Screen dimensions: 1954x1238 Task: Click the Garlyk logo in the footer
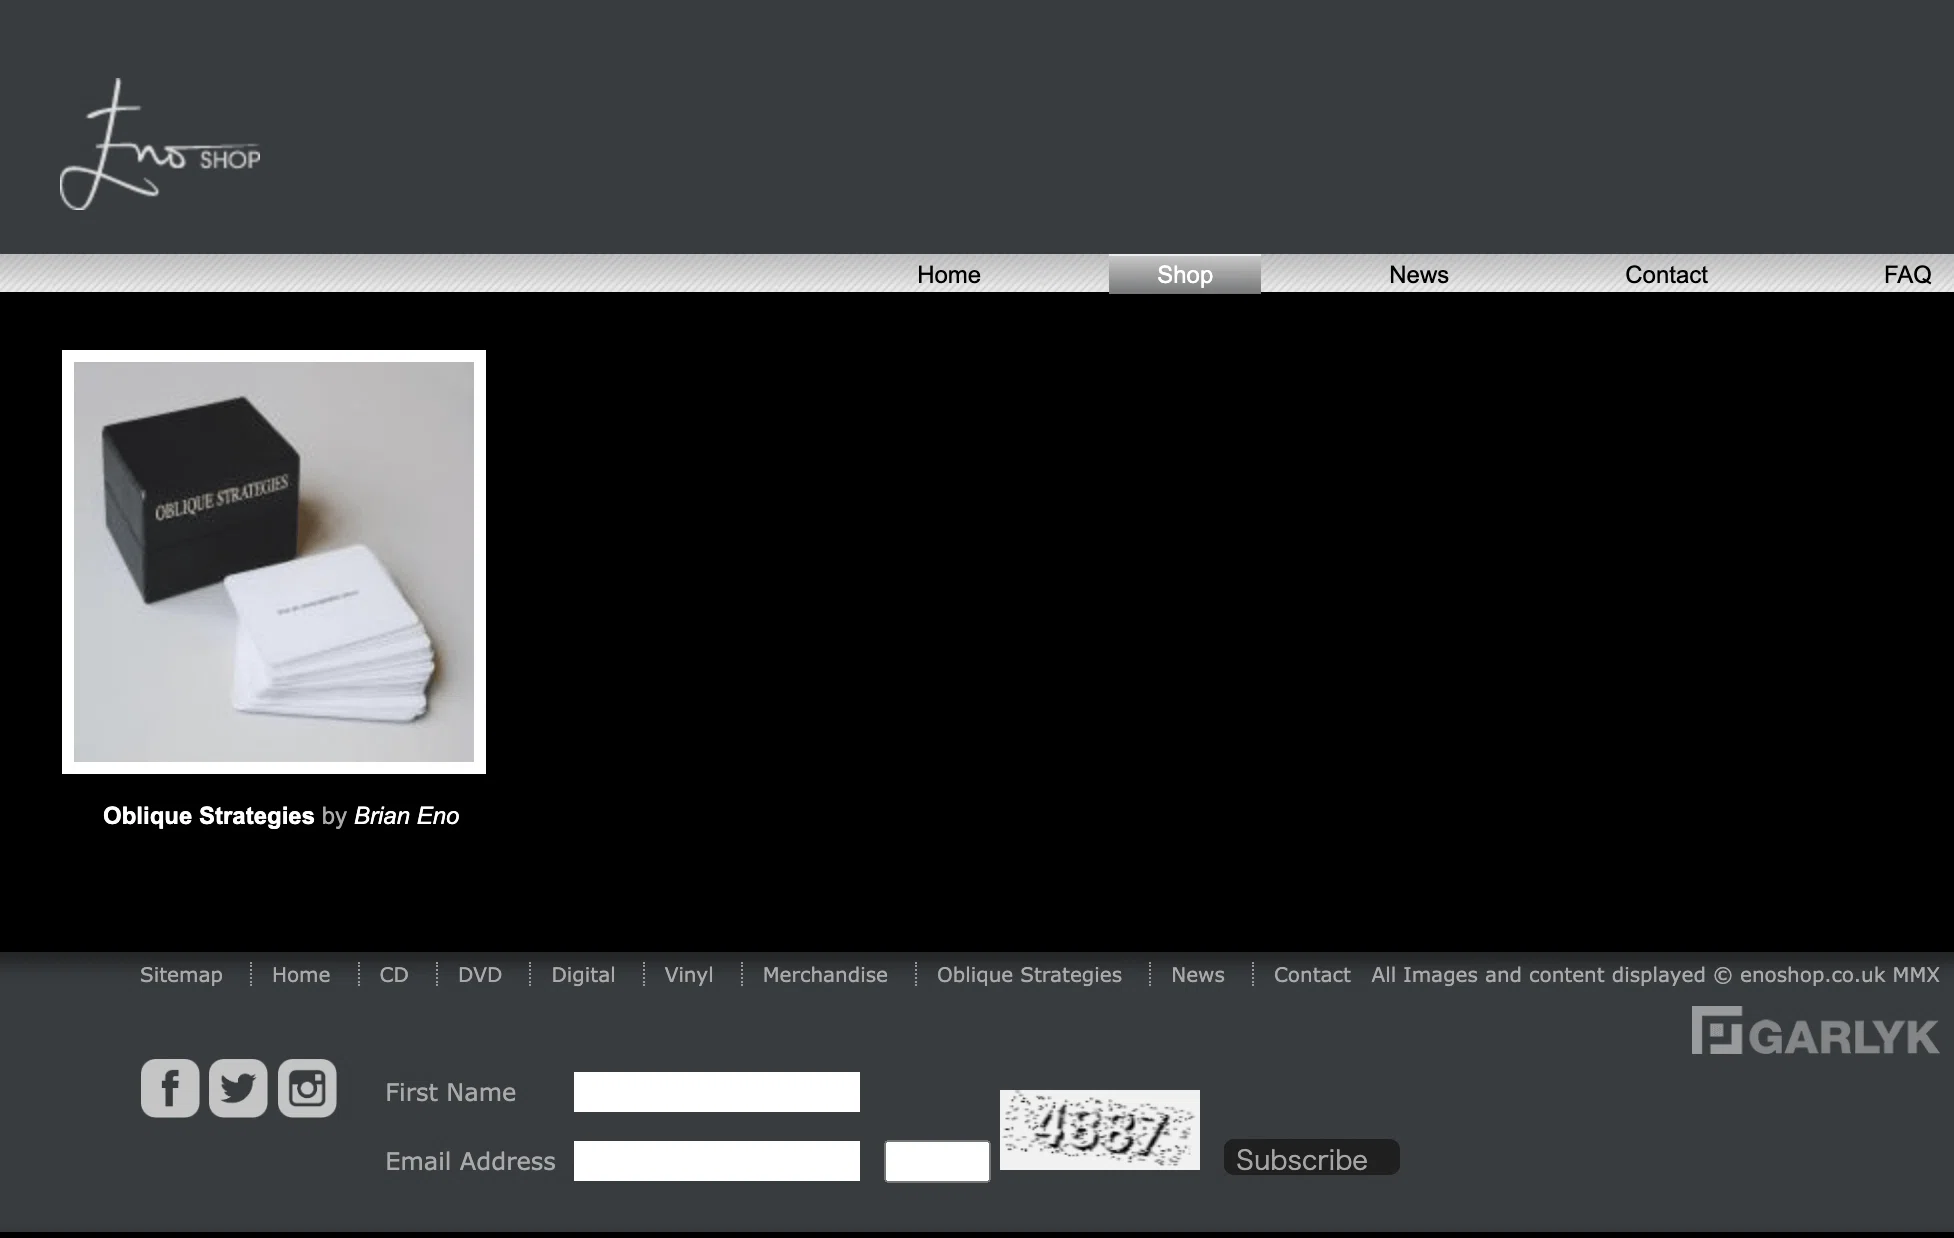(x=1815, y=1031)
